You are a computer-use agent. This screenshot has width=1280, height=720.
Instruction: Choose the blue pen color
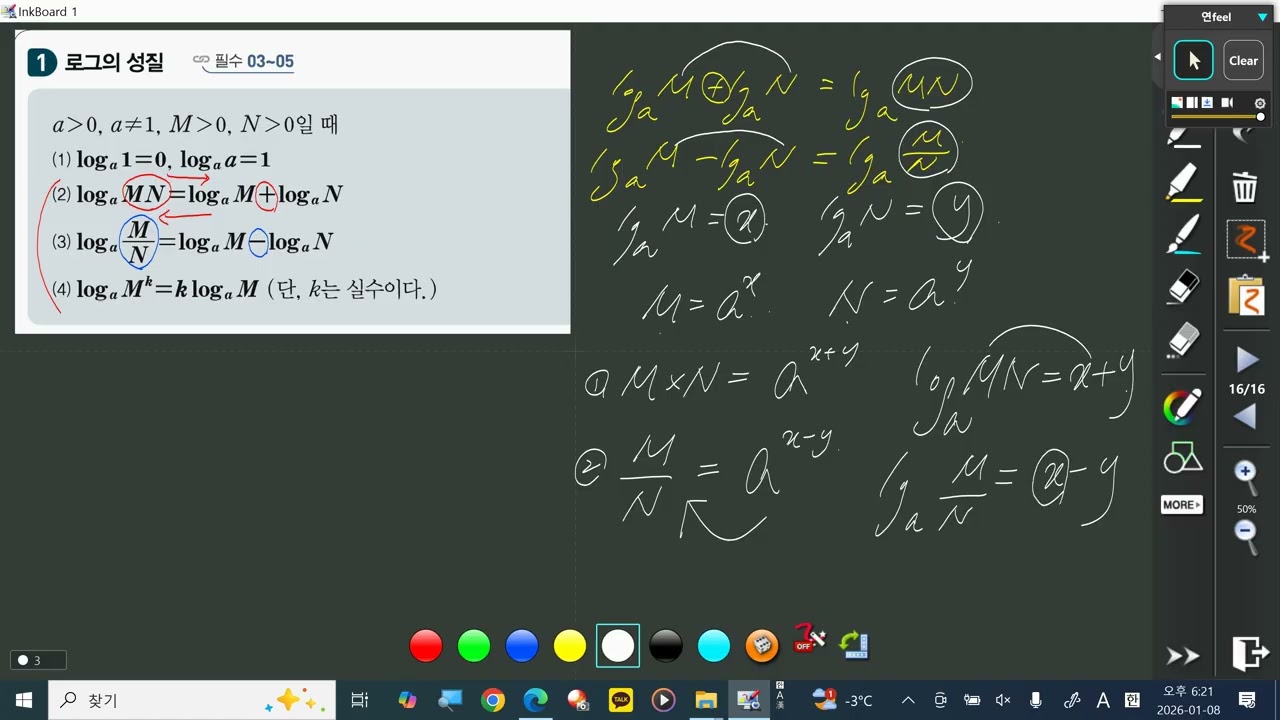click(x=522, y=646)
